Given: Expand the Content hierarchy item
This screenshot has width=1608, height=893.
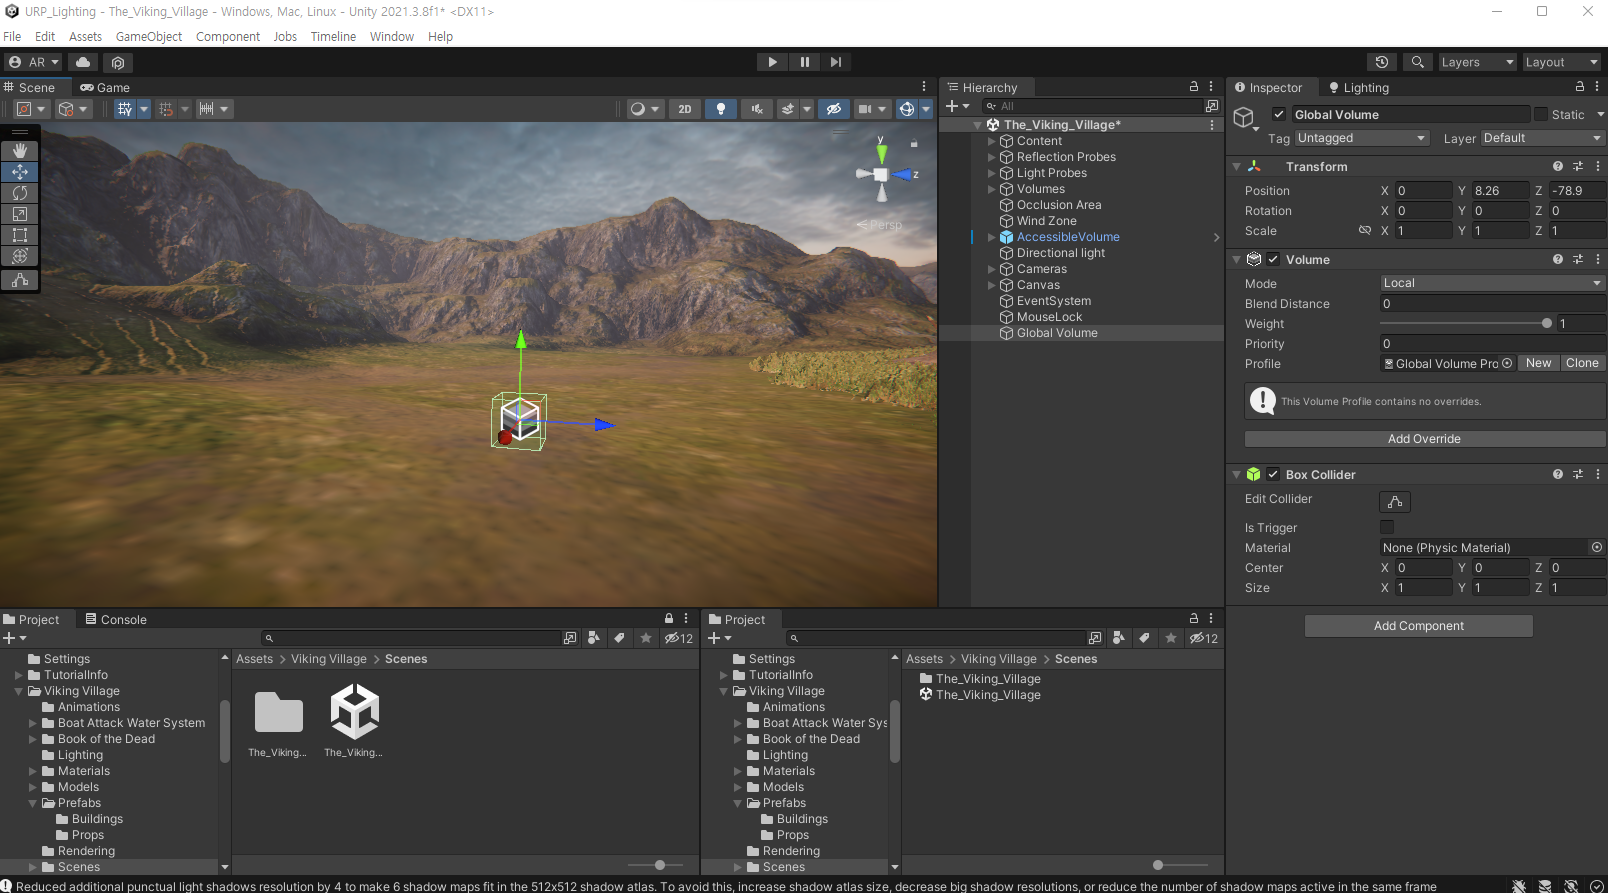Looking at the screenshot, I should 991,141.
